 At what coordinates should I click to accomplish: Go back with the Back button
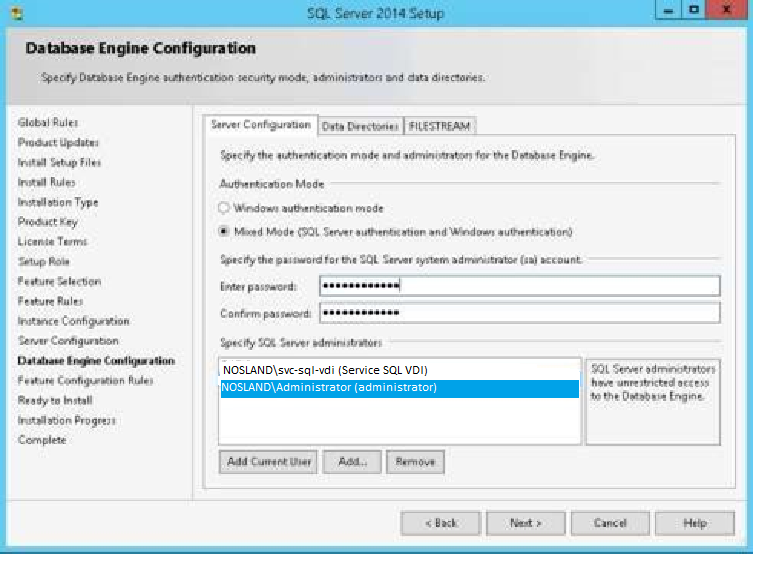[440, 523]
